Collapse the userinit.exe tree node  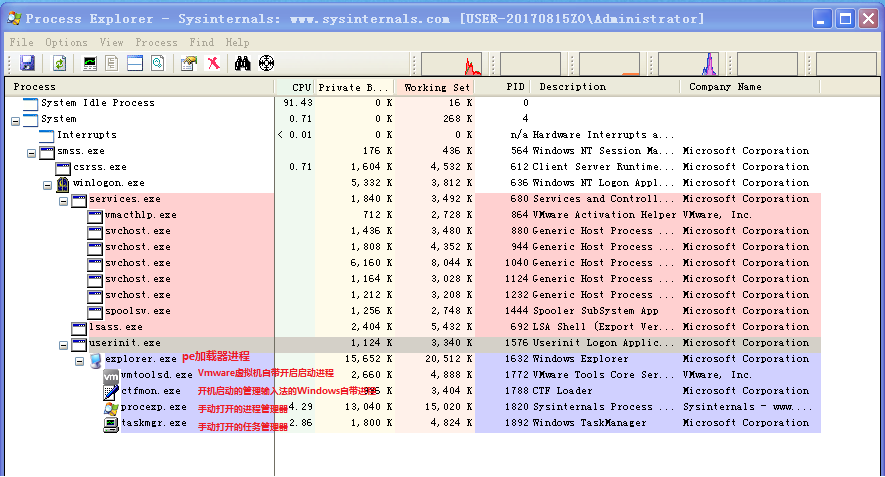[x=64, y=345]
